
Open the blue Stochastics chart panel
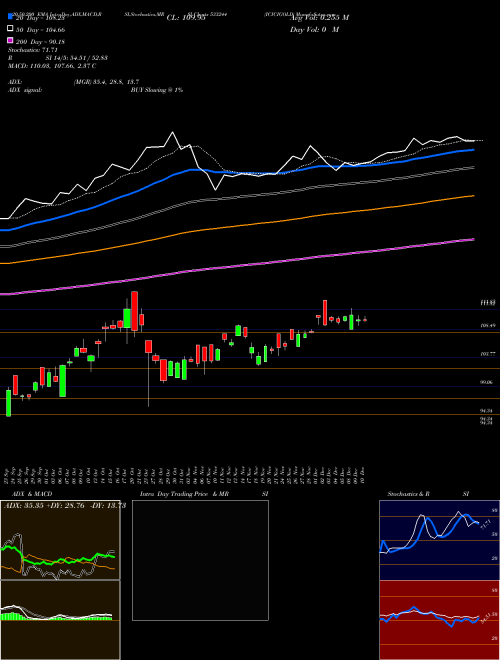439,540
